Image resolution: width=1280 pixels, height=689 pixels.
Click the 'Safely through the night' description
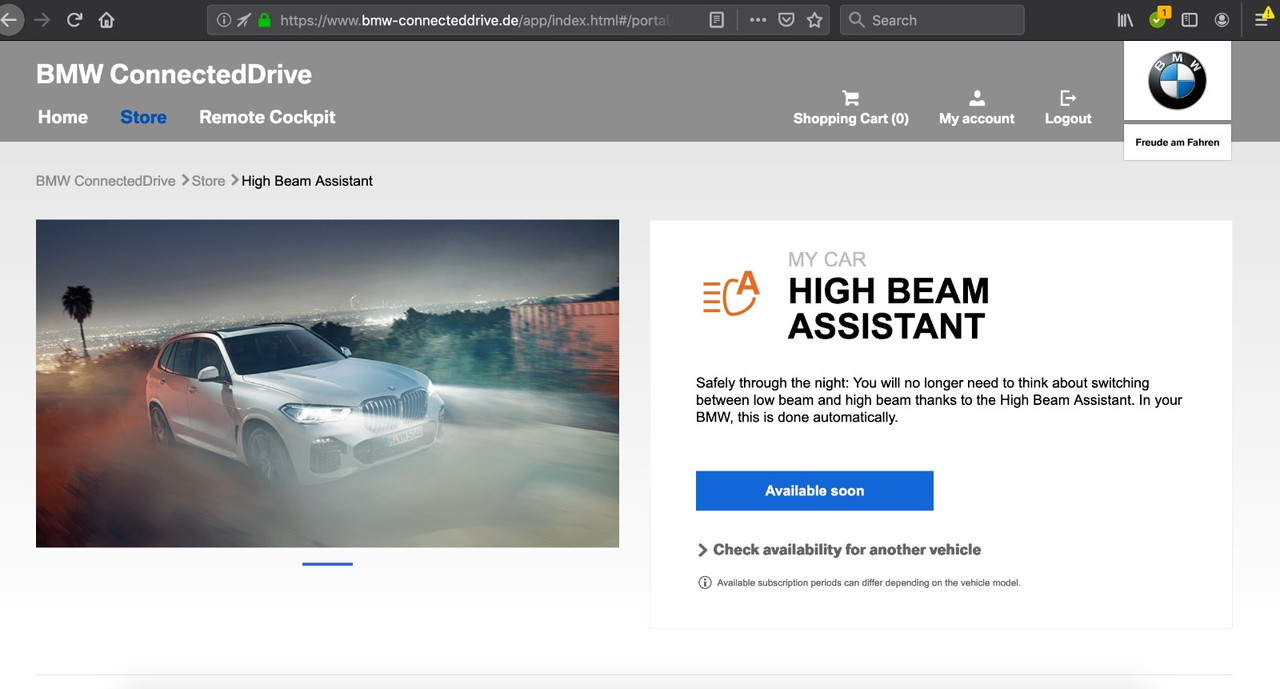point(939,400)
